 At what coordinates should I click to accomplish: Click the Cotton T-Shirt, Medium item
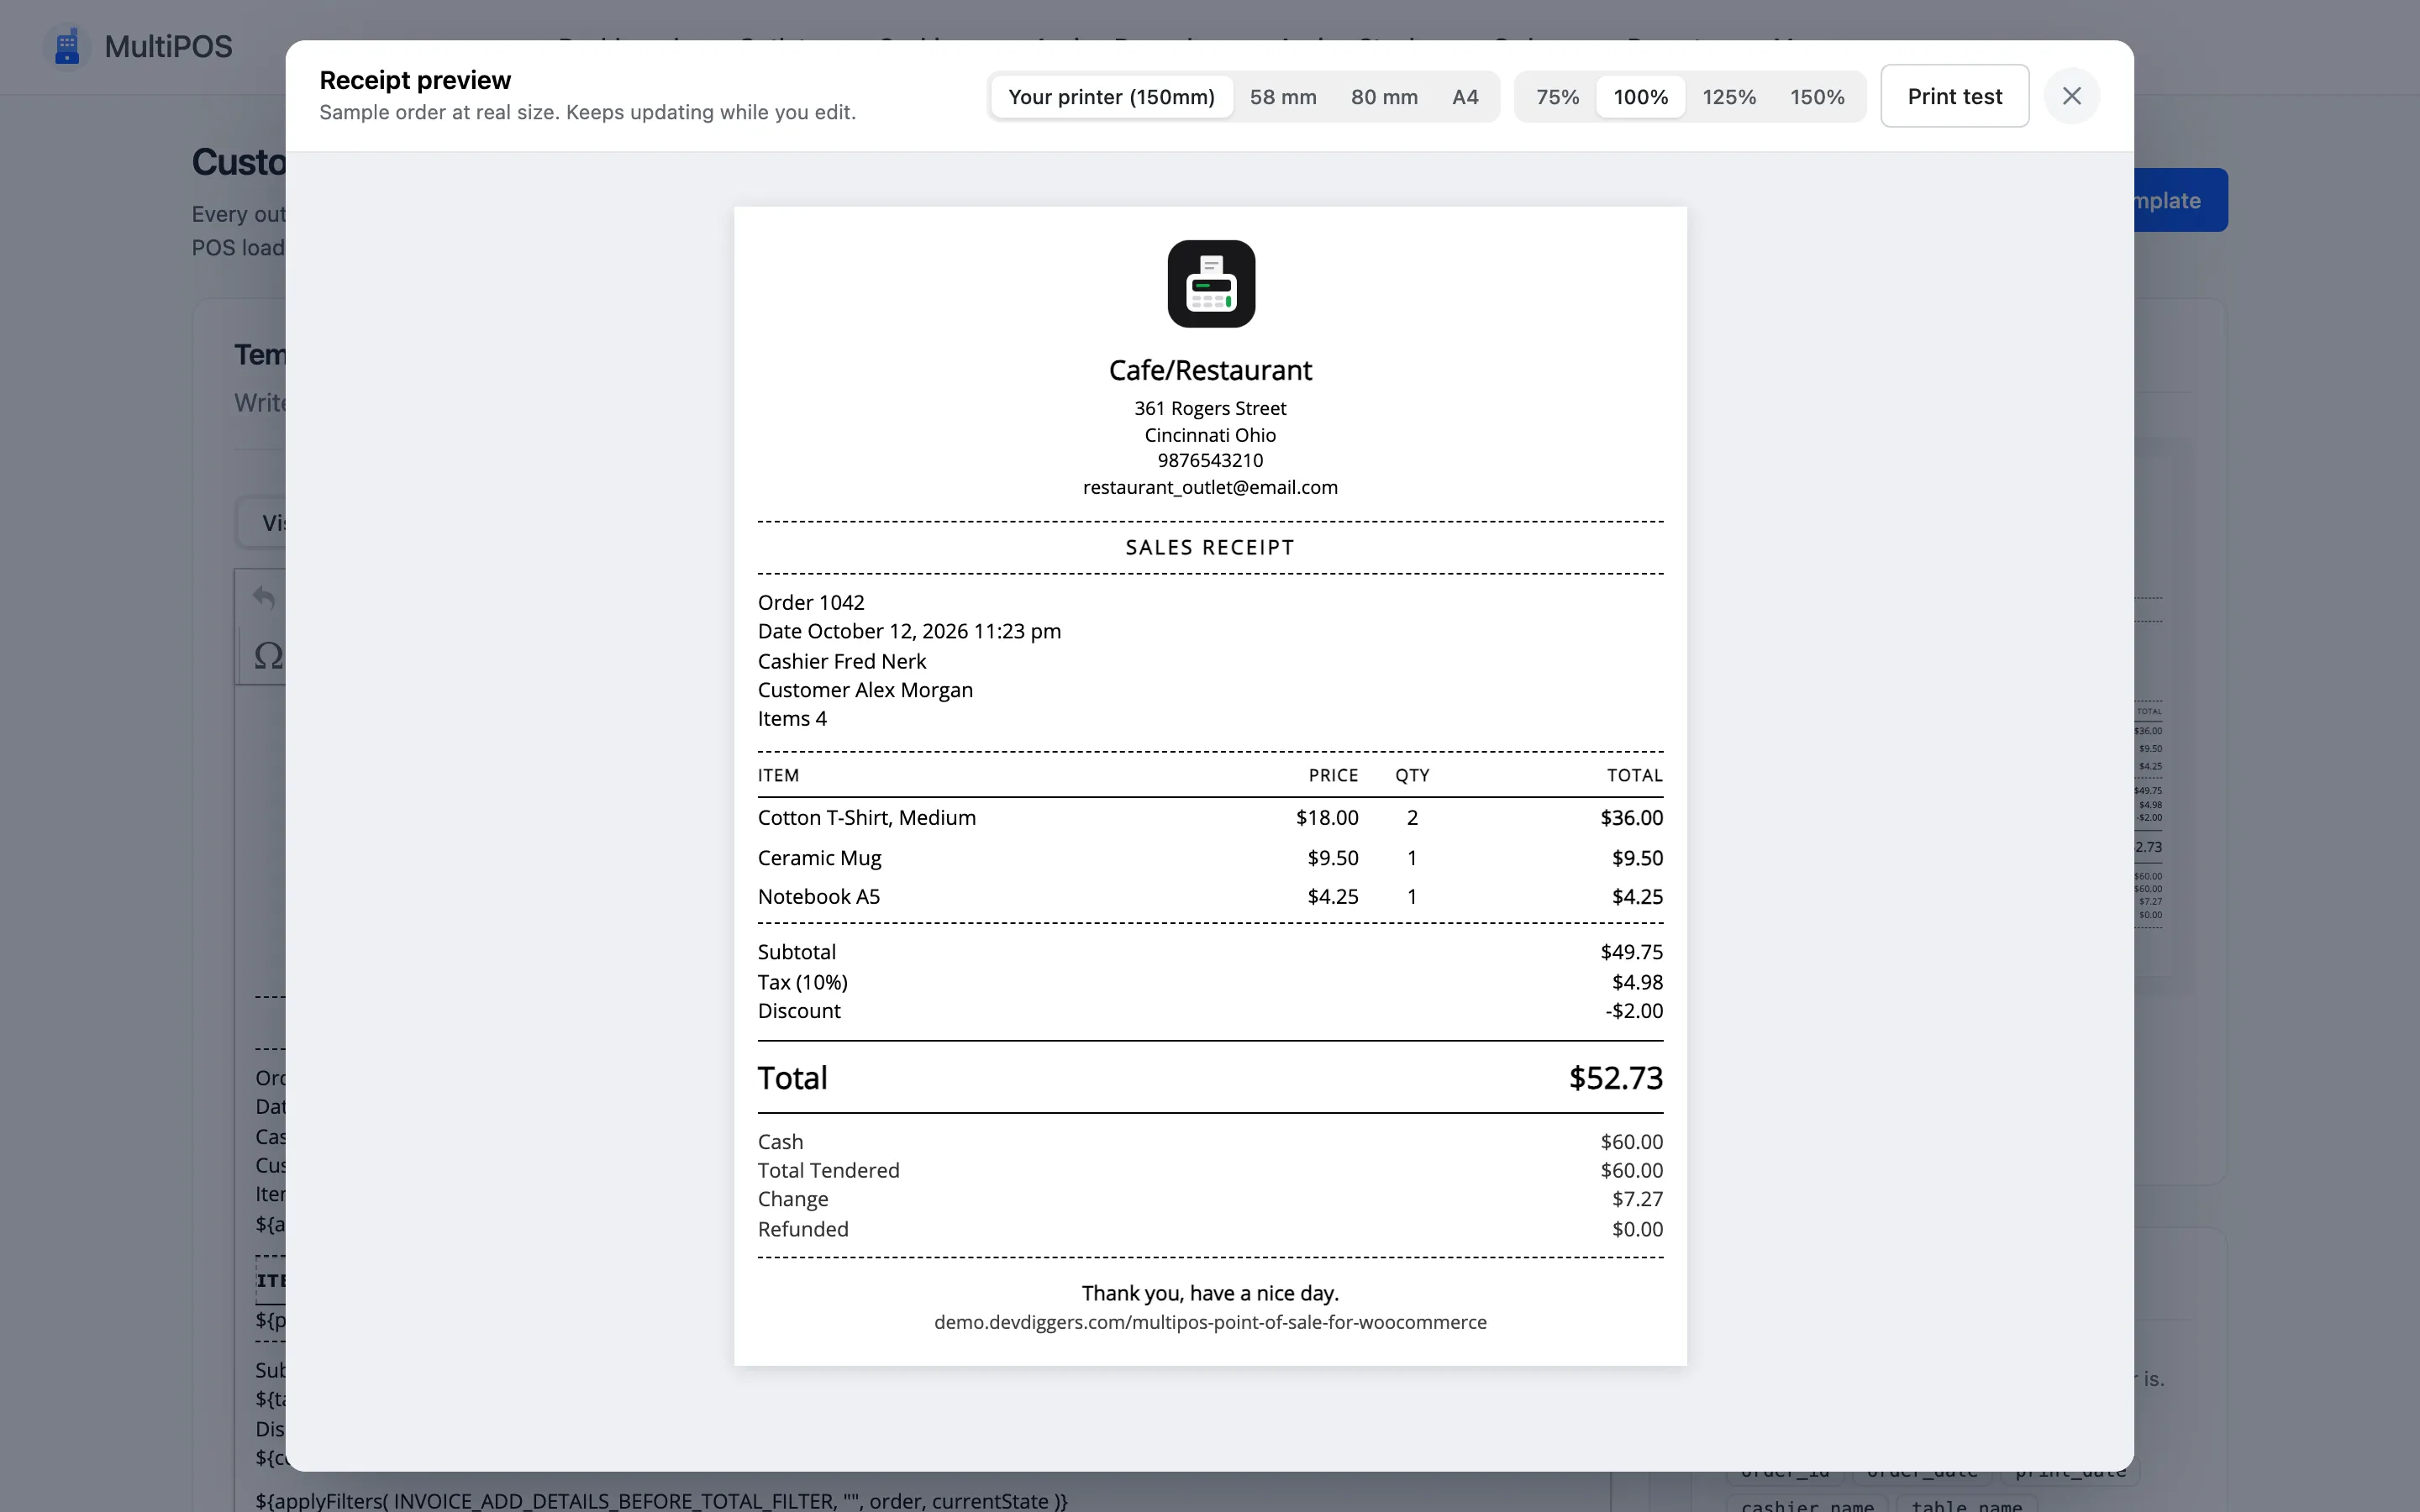[866, 818]
